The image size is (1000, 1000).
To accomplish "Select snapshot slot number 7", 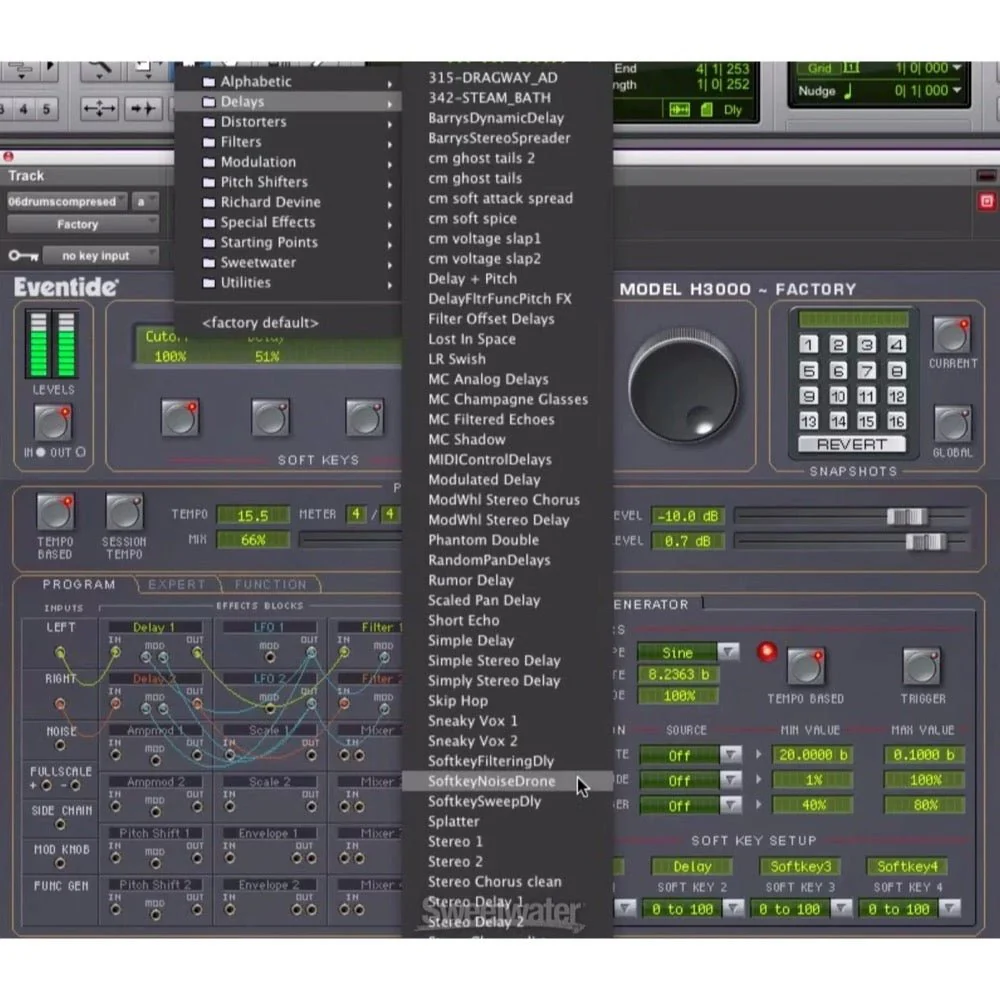I will 867,371.
